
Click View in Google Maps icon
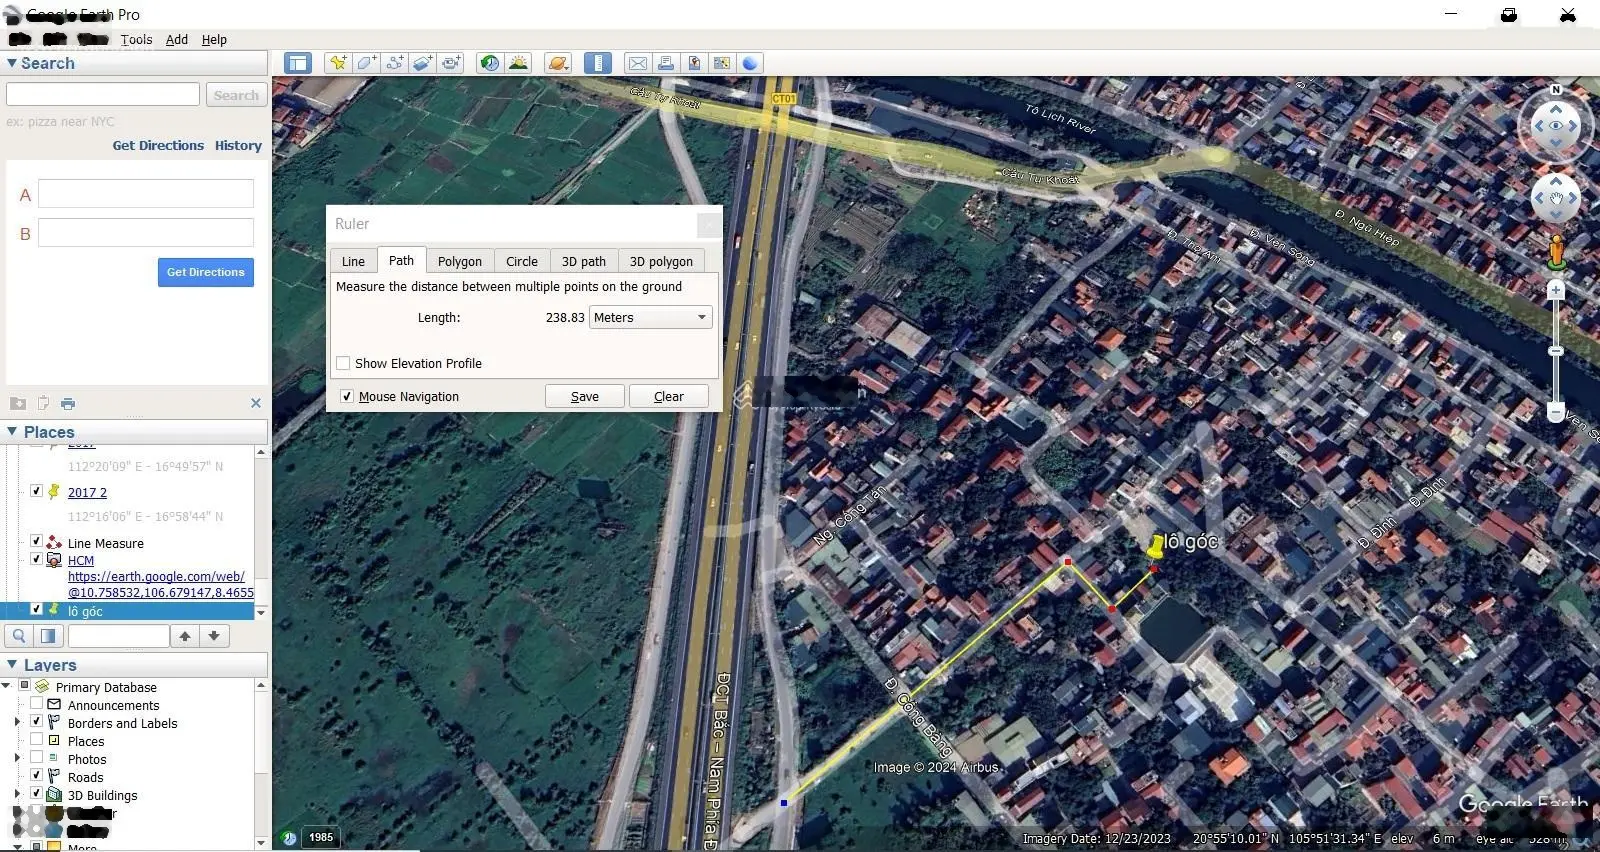coord(721,63)
